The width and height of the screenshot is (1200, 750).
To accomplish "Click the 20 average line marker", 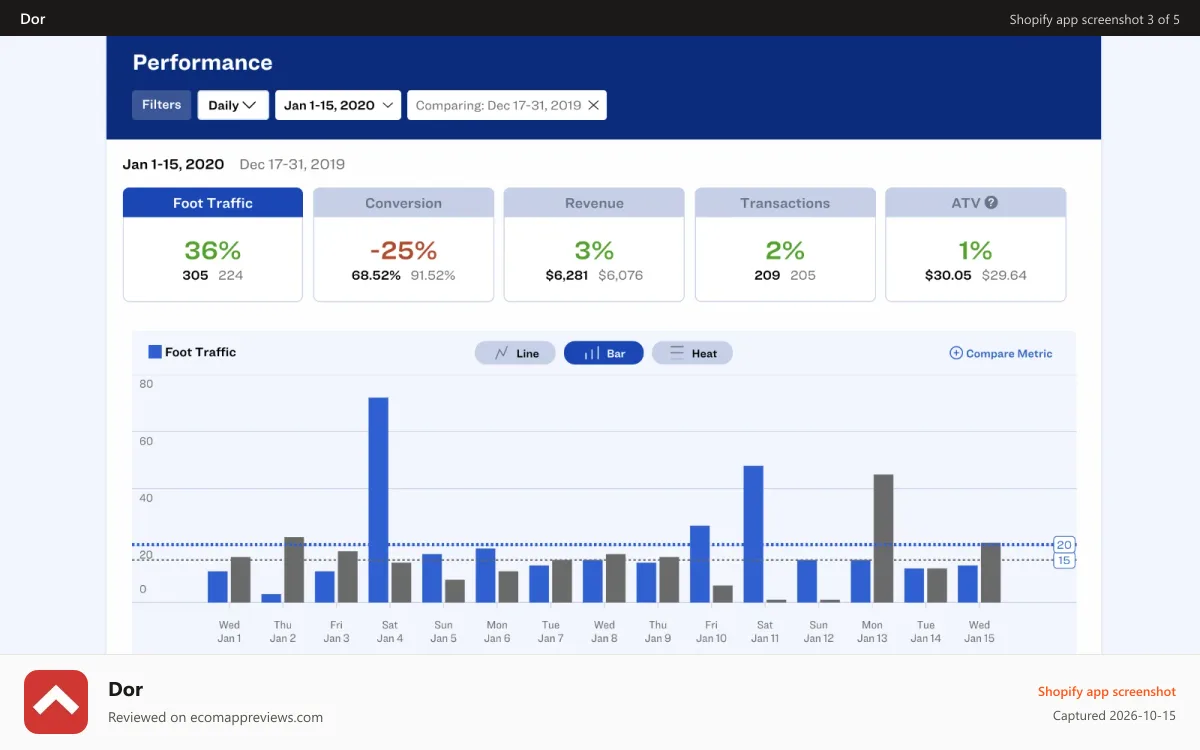I will (1064, 545).
